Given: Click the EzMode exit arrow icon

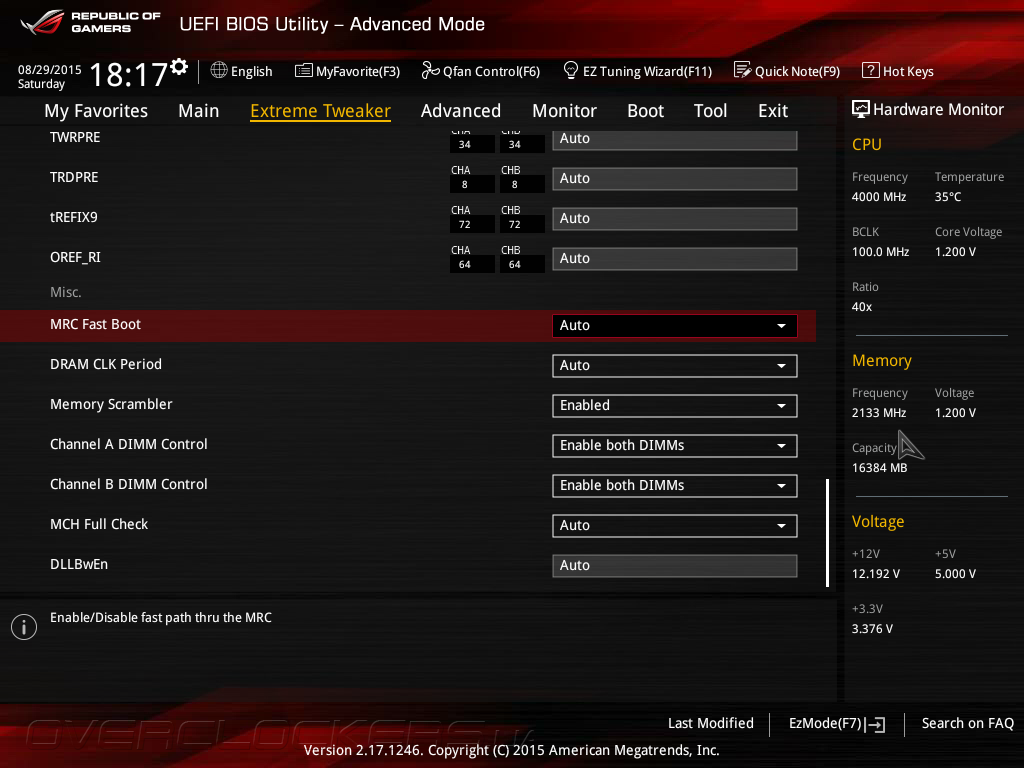Looking at the screenshot, I should point(876,724).
